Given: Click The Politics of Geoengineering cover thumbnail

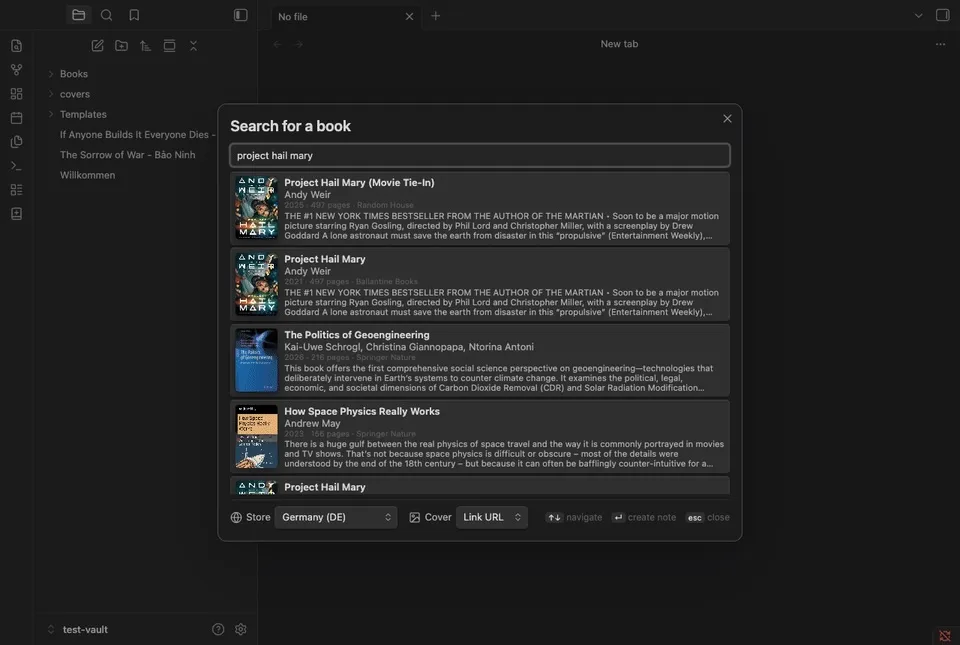Looking at the screenshot, I should [256, 360].
